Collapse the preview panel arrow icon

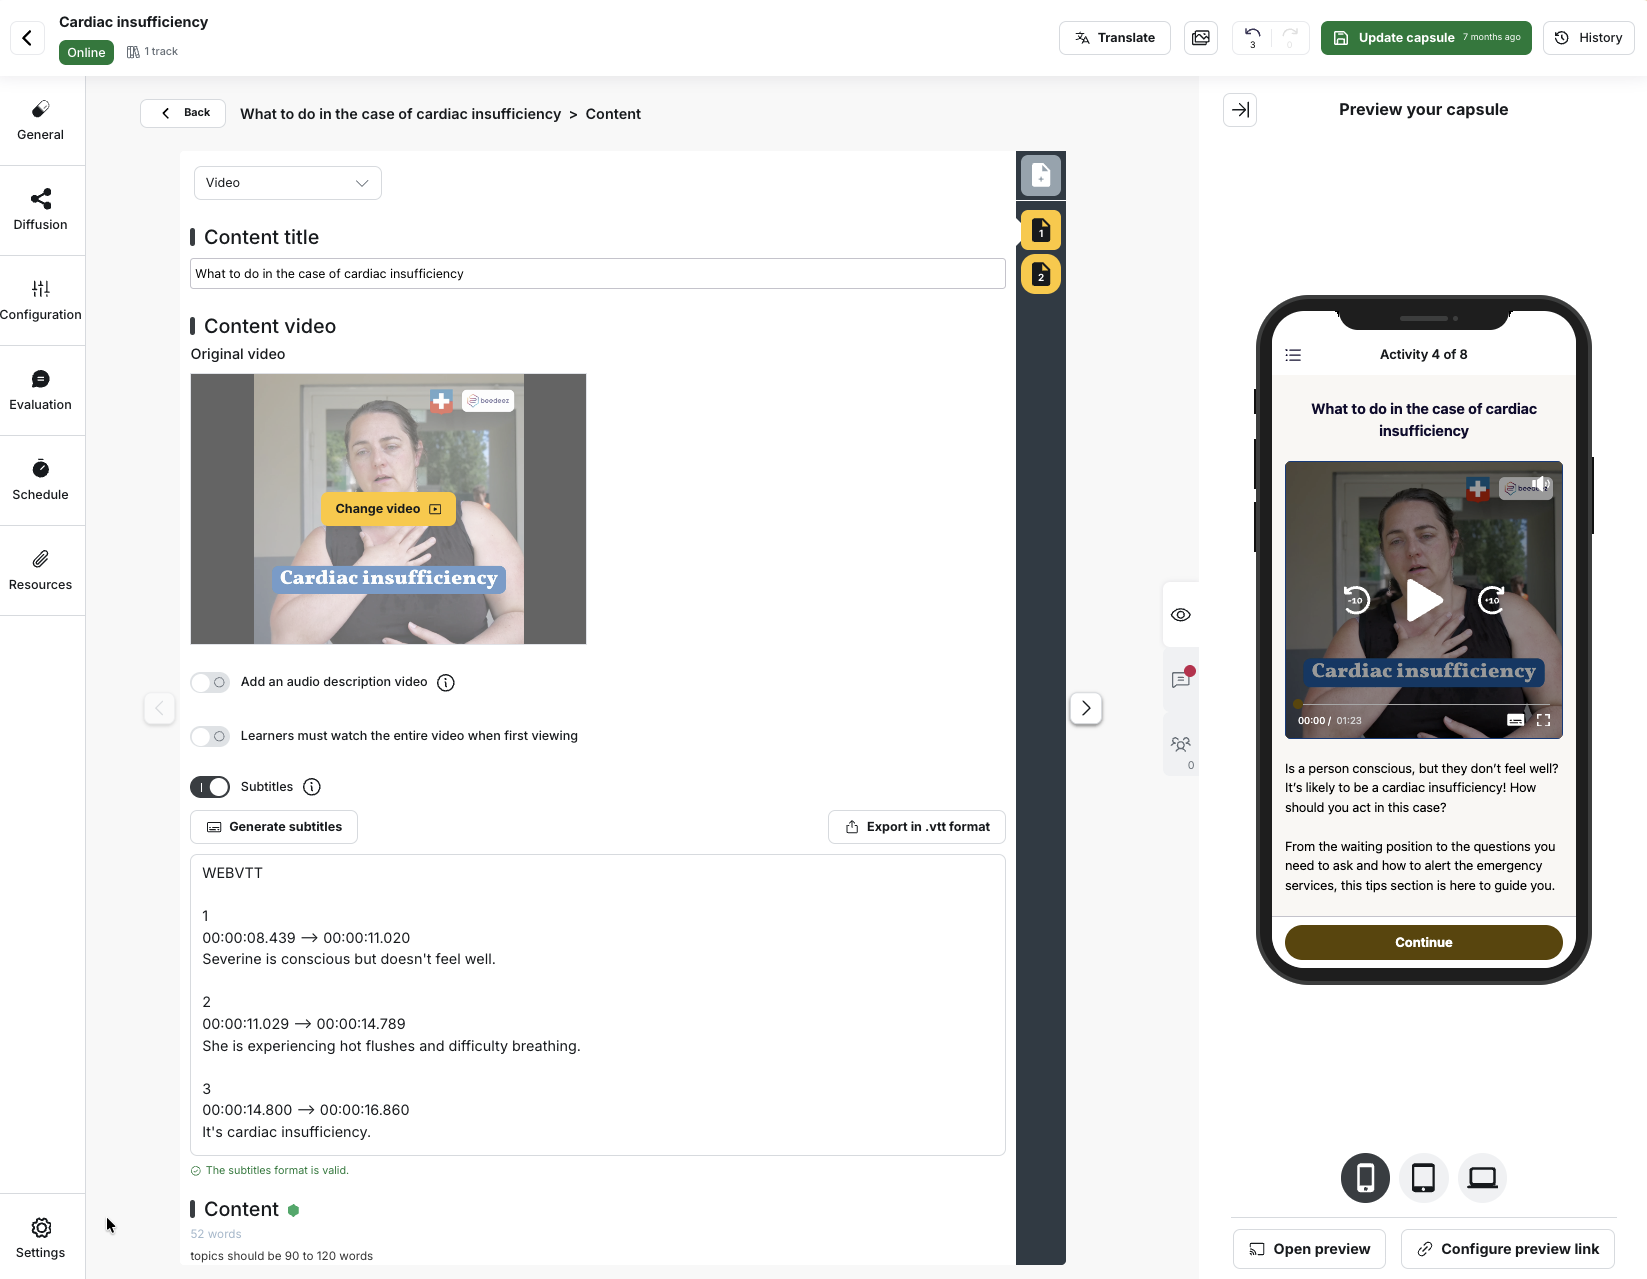click(1240, 110)
